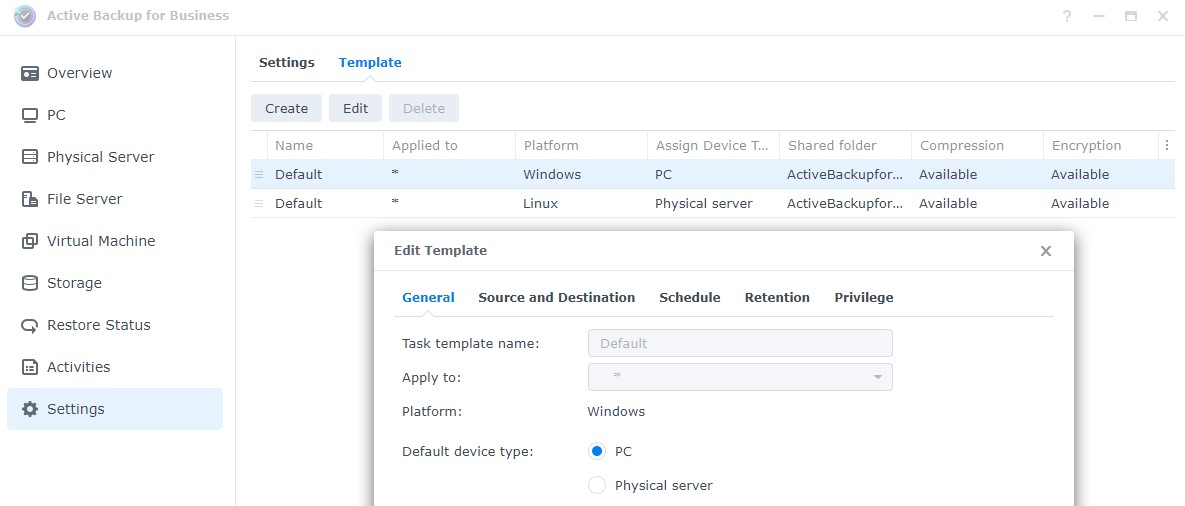Switch to the Settings tab

tap(286, 63)
